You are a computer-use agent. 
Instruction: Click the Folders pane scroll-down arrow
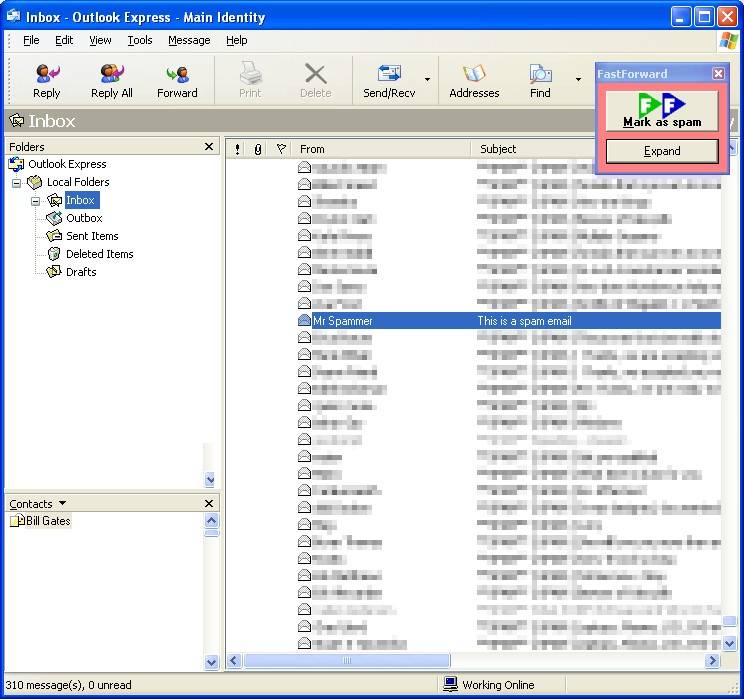coord(210,480)
